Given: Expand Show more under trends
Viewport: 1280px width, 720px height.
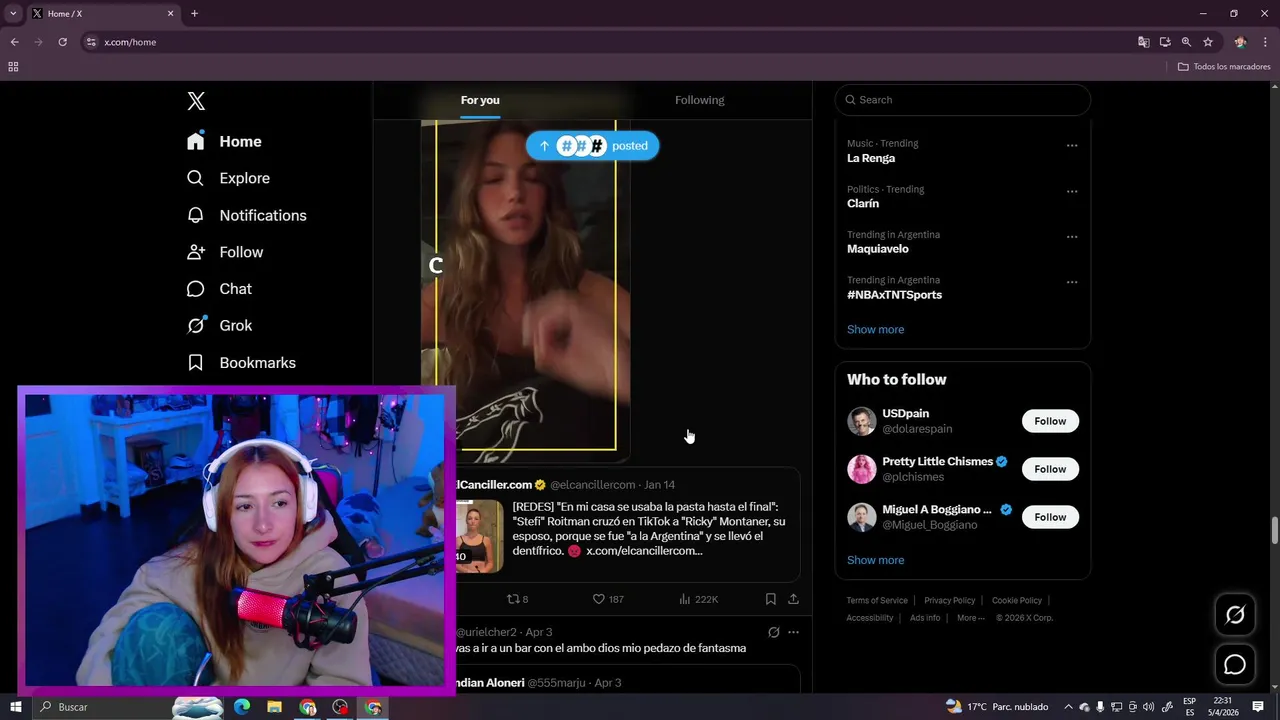Looking at the screenshot, I should click(875, 329).
